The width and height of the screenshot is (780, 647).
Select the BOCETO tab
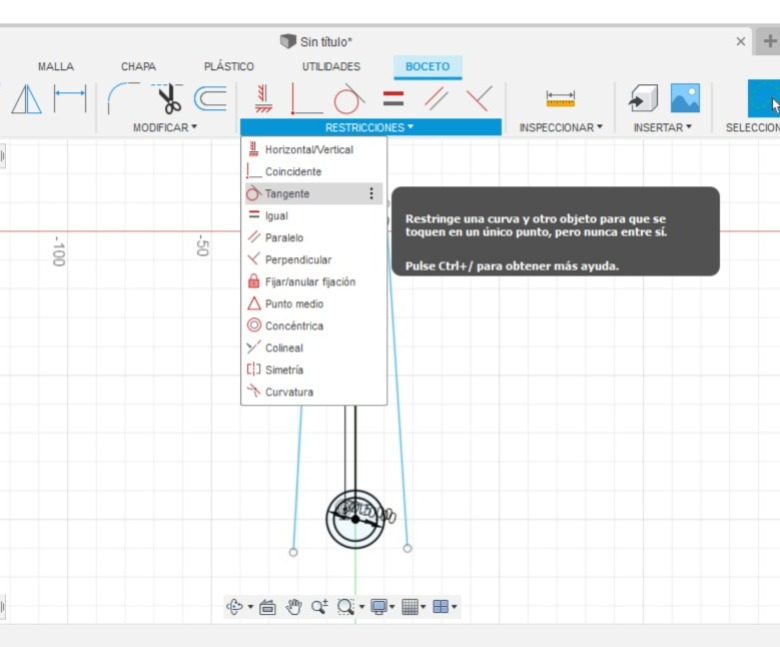(428, 67)
